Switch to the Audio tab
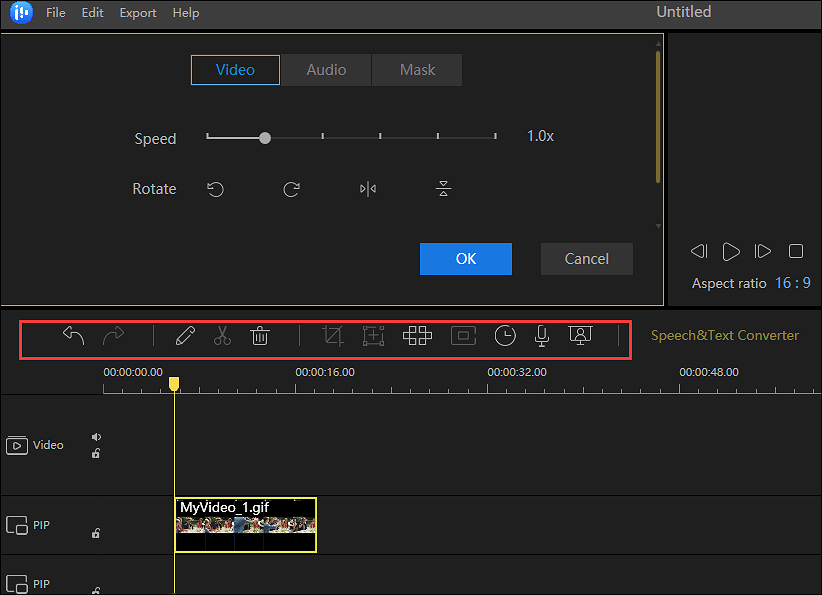Viewport: 822px width, 595px height. tap(326, 70)
